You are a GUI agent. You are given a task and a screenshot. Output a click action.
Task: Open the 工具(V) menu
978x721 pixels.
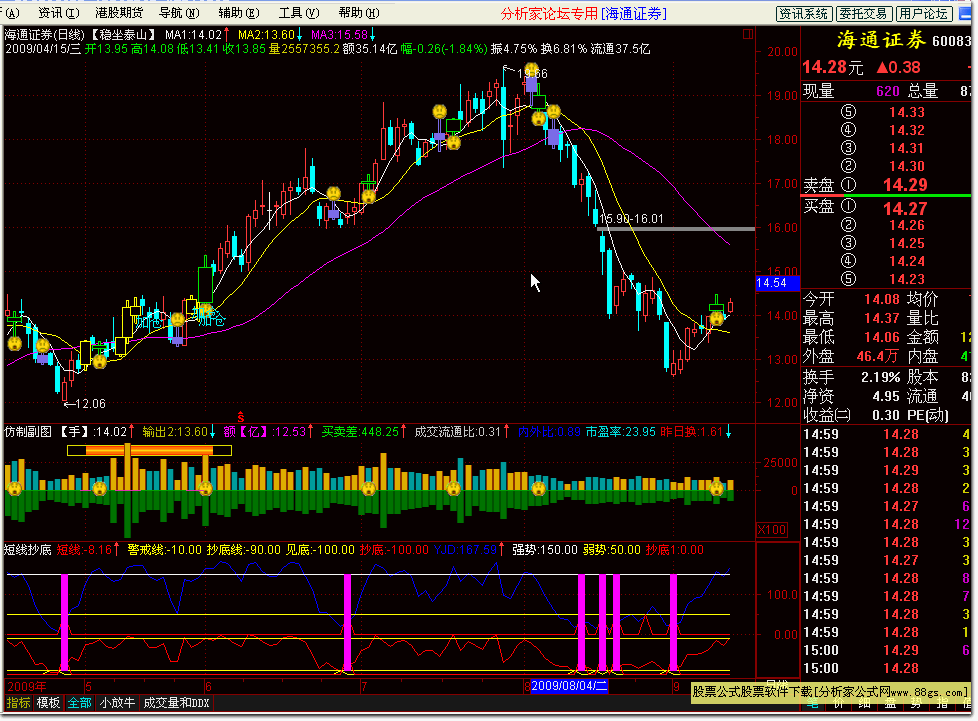tap(299, 12)
